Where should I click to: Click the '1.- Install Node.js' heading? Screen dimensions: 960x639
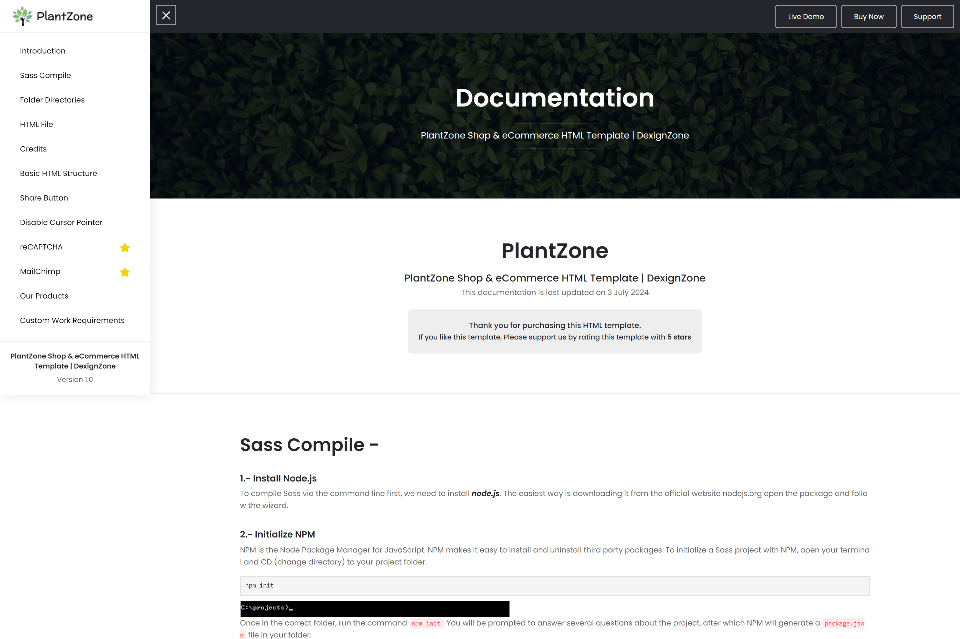pyautogui.click(x=278, y=478)
